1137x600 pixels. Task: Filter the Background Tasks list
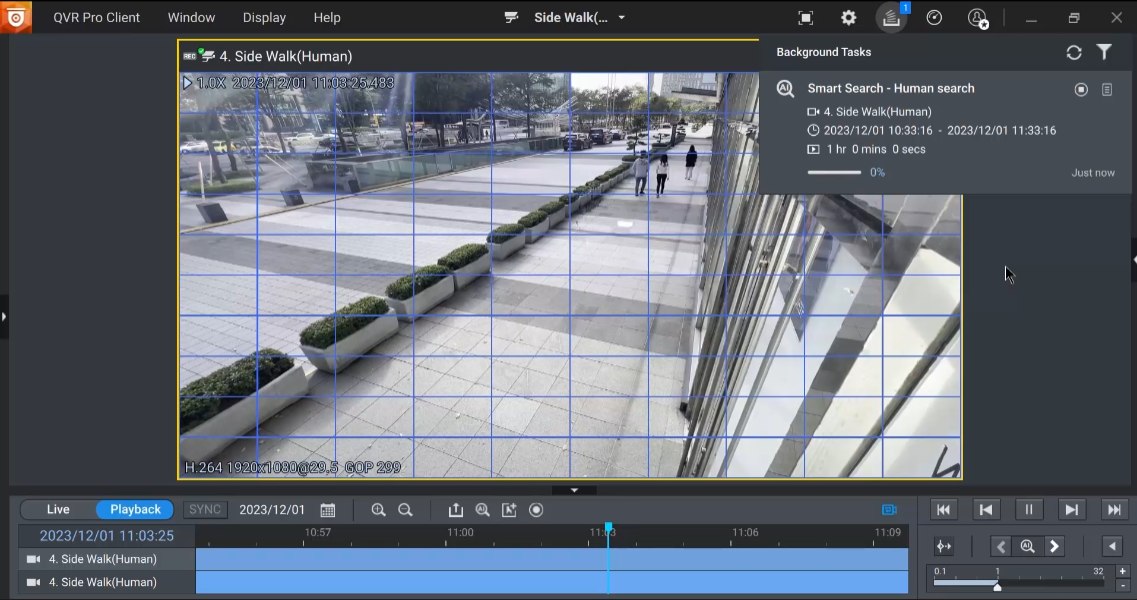[x=1104, y=53]
